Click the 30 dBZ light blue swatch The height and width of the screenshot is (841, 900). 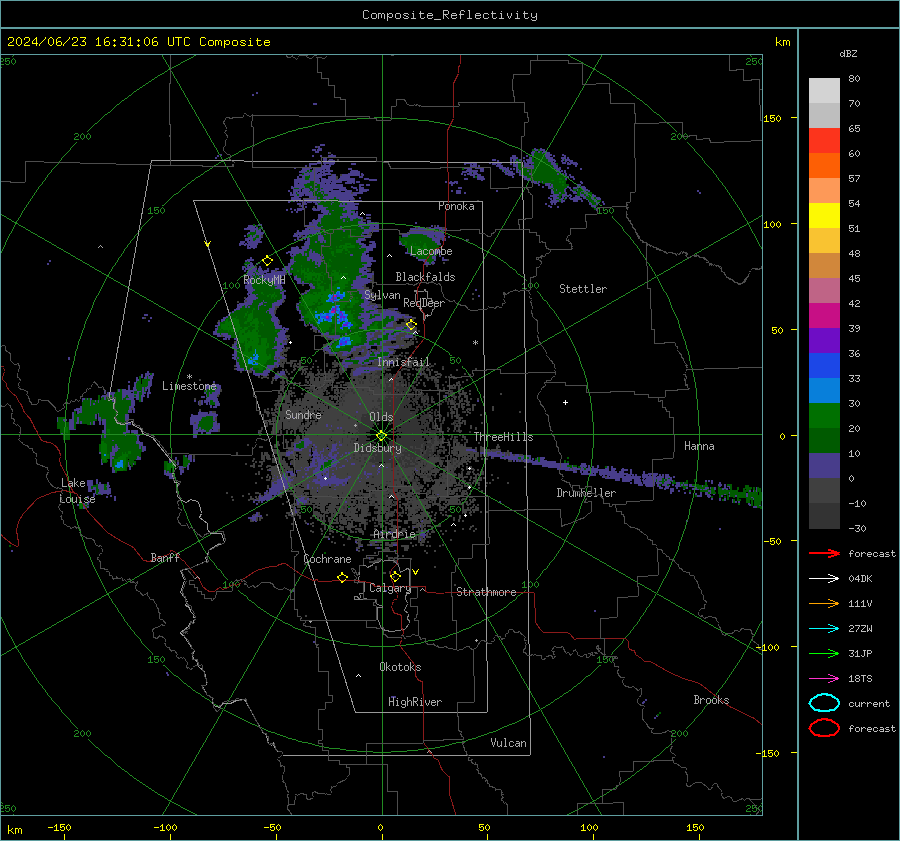tap(824, 390)
